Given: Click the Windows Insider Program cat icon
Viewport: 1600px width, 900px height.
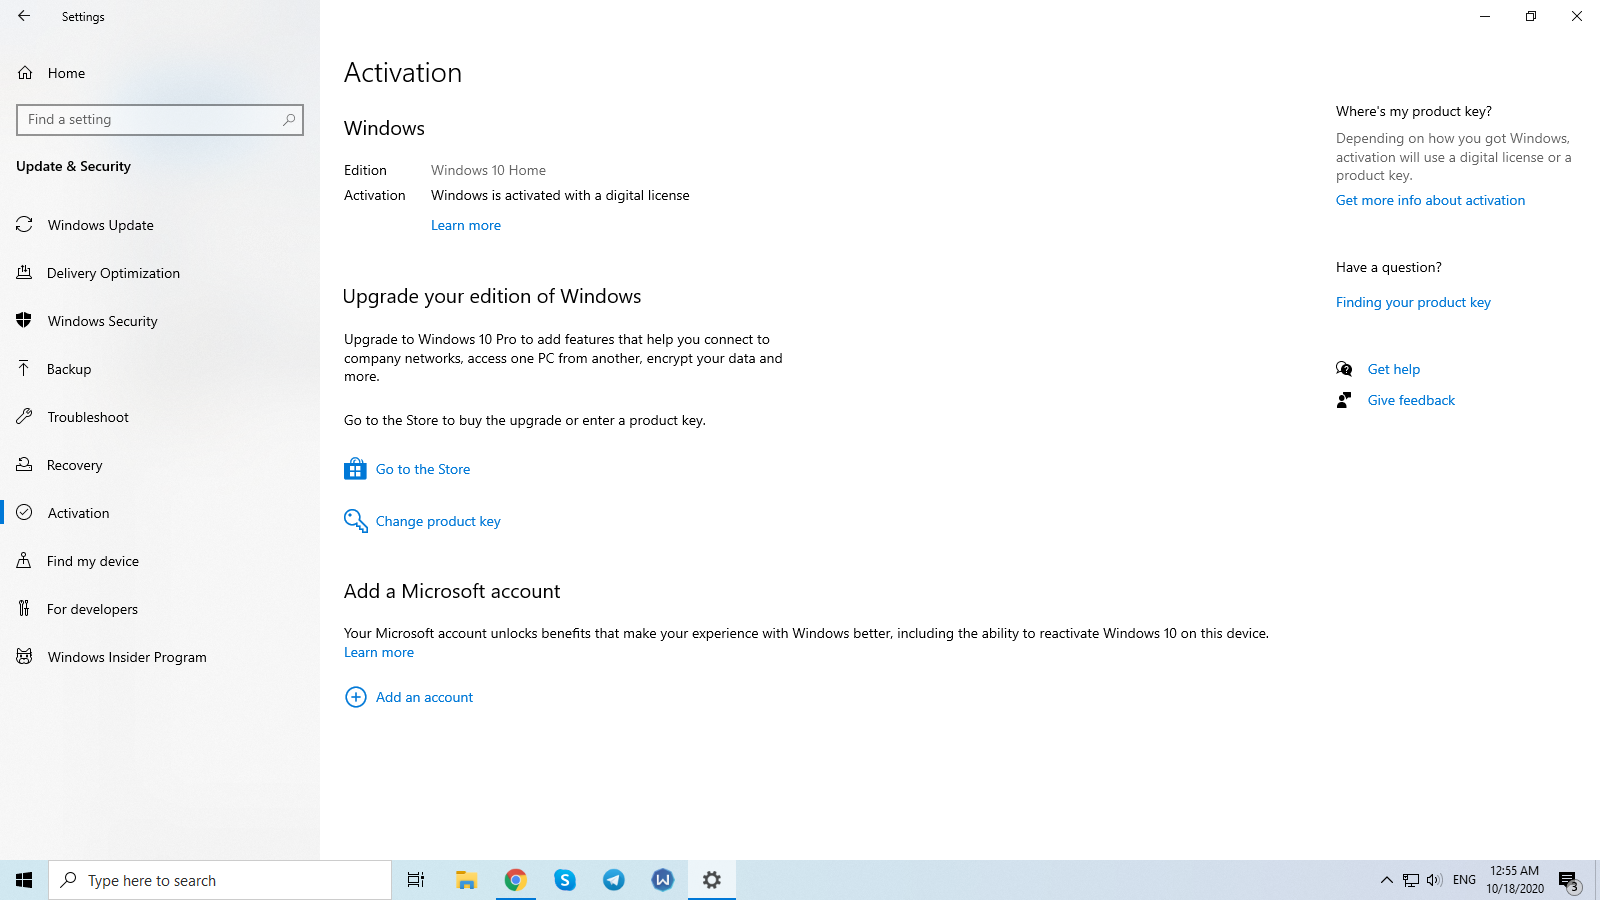Looking at the screenshot, I should point(24,657).
